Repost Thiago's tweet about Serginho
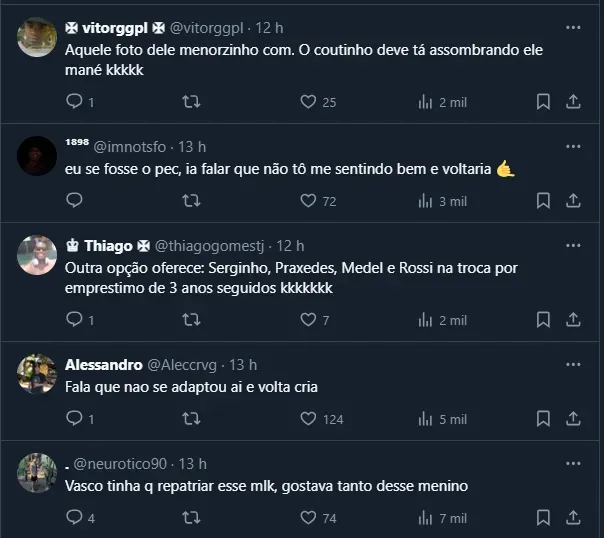This screenshot has width=604, height=538. pyautogui.click(x=190, y=320)
